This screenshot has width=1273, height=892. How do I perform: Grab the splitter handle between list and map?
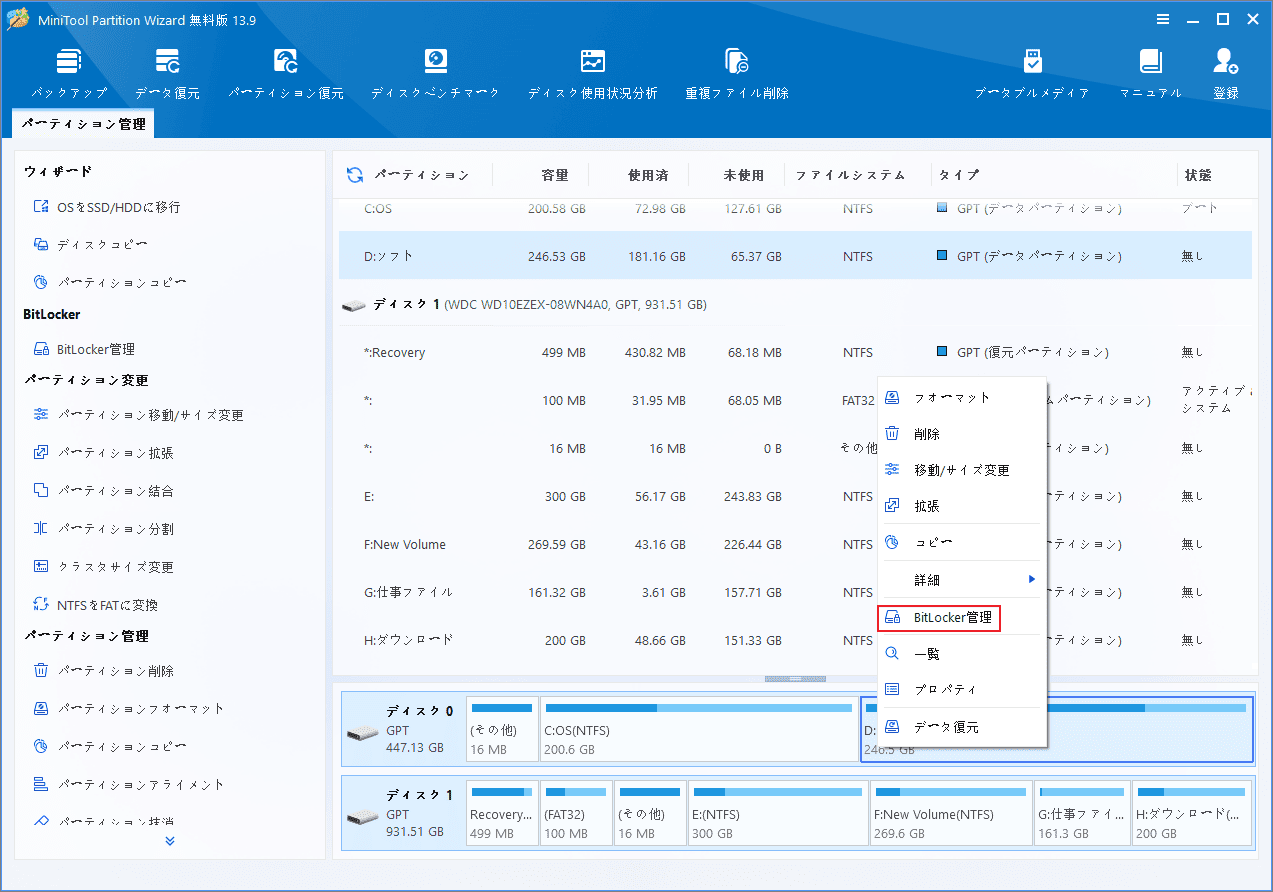795,679
